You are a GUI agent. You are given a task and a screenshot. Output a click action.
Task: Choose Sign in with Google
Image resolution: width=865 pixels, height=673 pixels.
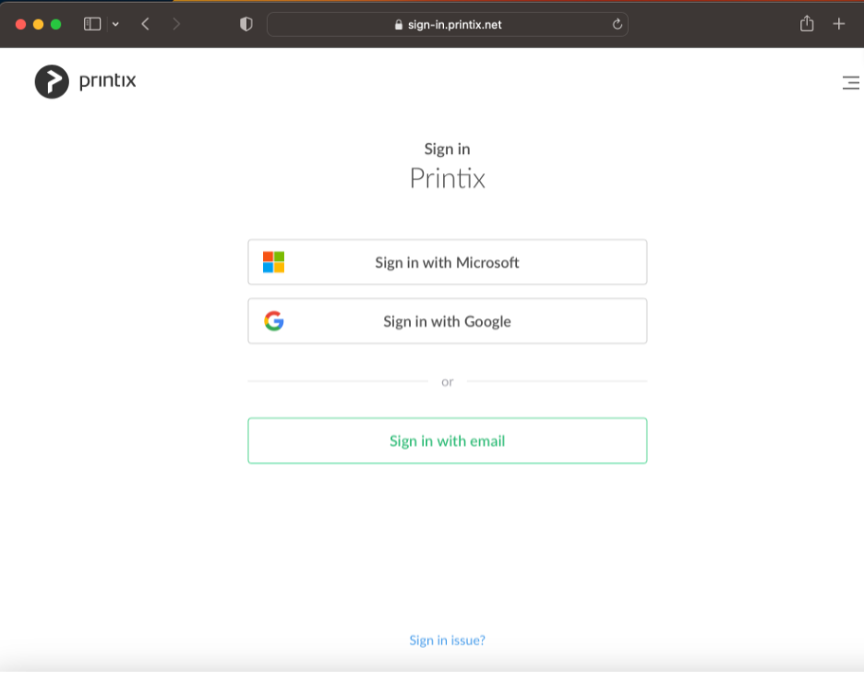point(447,321)
